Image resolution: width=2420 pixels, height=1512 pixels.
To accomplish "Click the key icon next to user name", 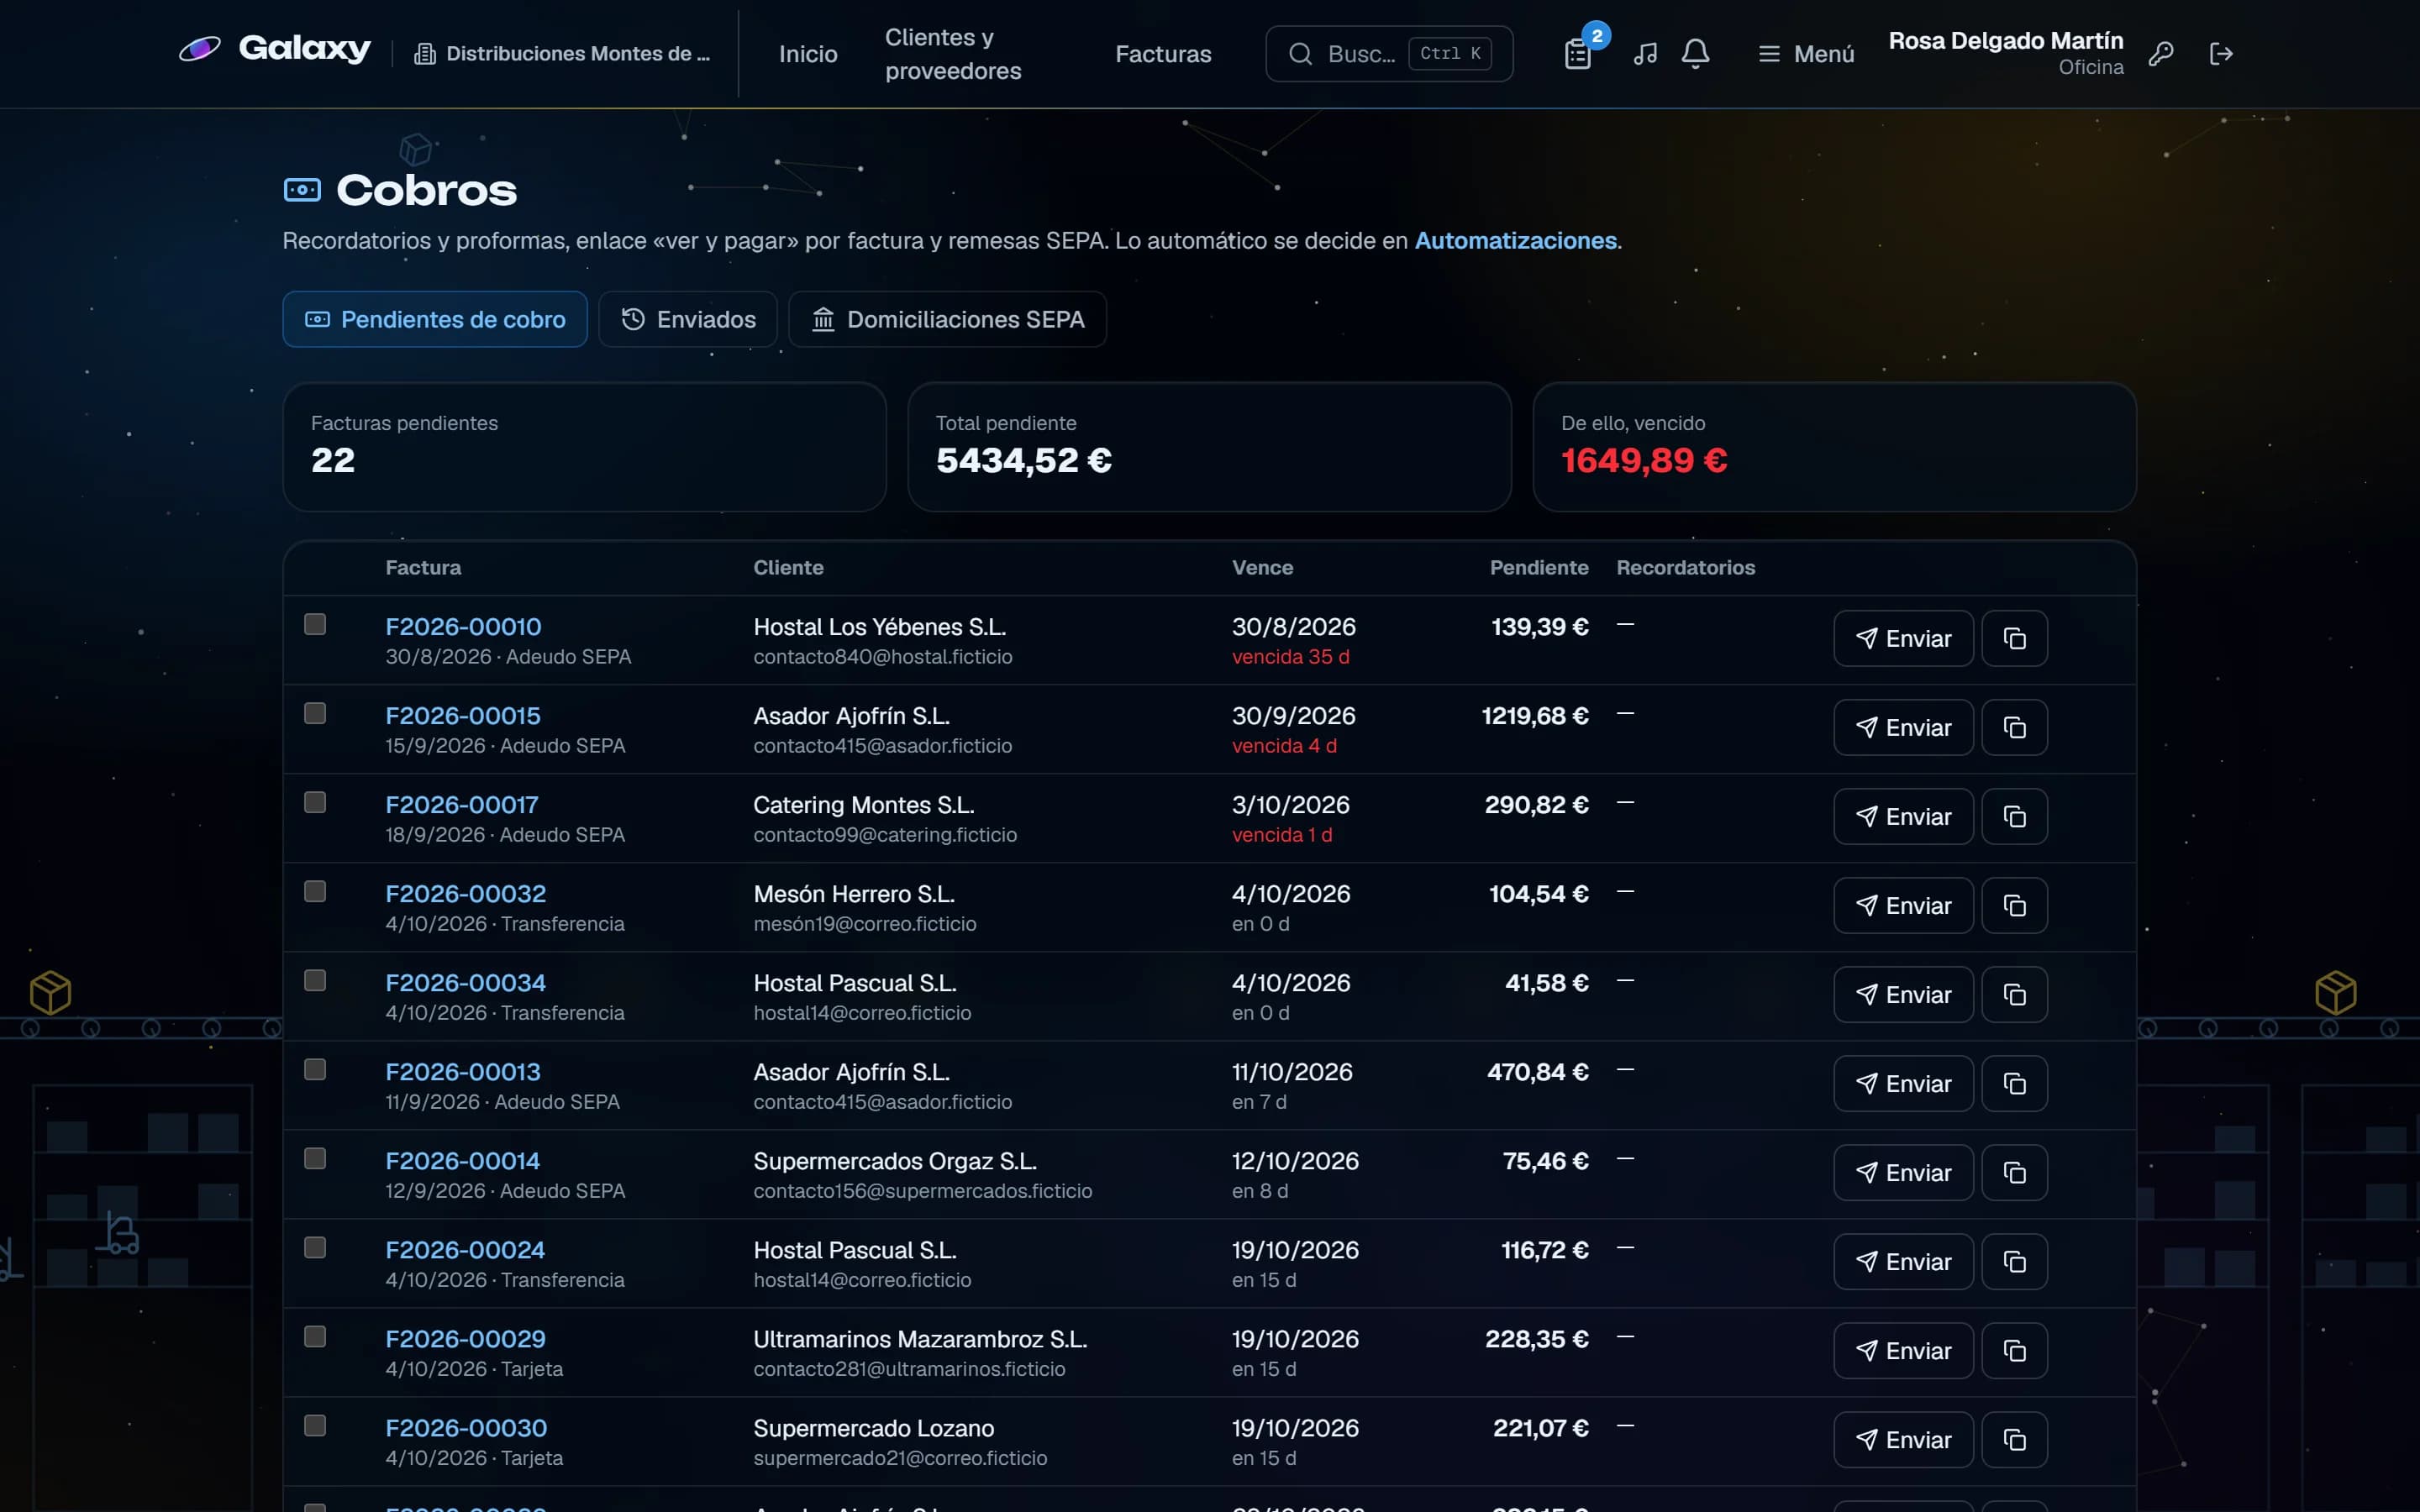I will 2161,54.
